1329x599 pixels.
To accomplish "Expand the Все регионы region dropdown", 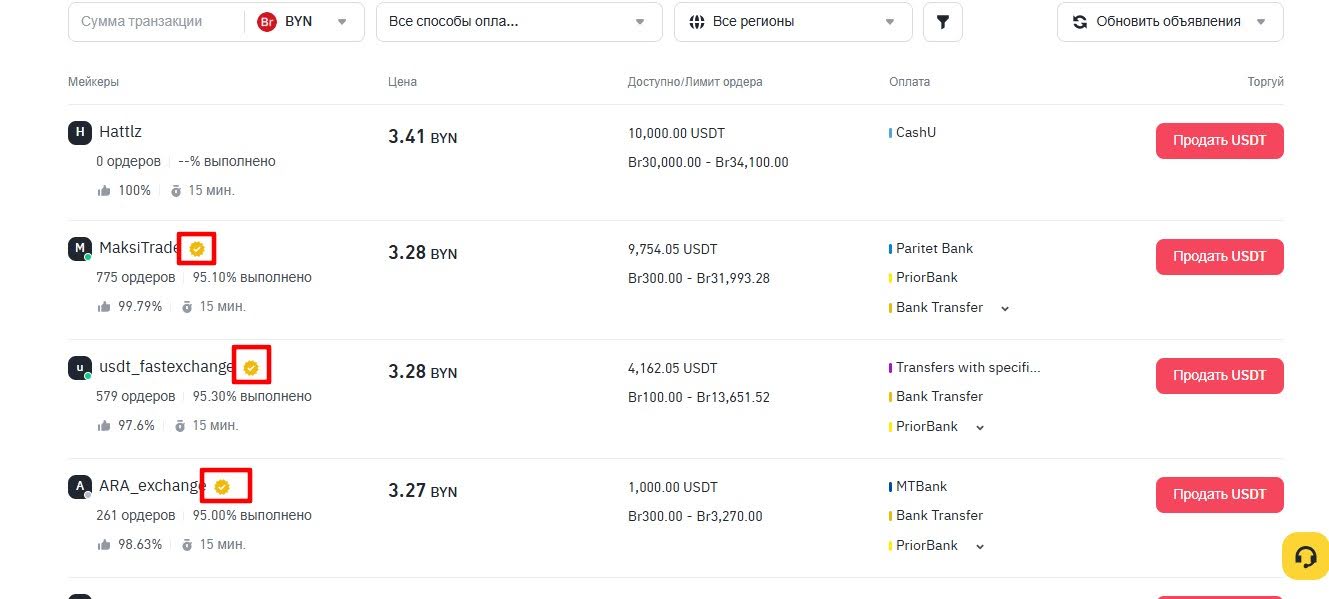I will tap(792, 22).
